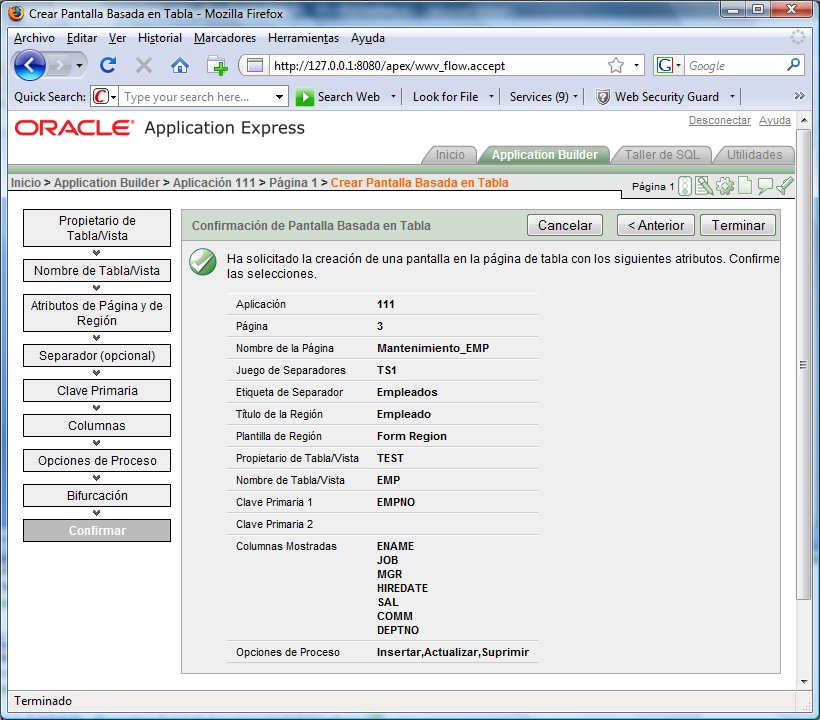
Task: Click the Página 1 breadcrumb link
Action: (293, 182)
